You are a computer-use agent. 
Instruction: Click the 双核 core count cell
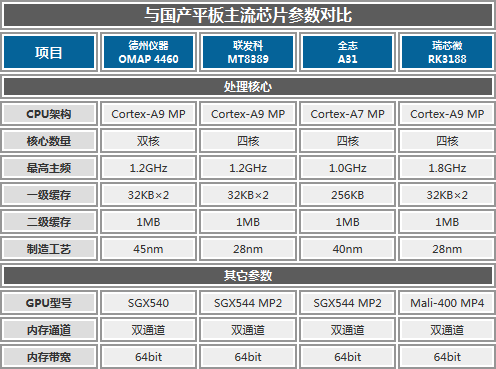coord(148,141)
